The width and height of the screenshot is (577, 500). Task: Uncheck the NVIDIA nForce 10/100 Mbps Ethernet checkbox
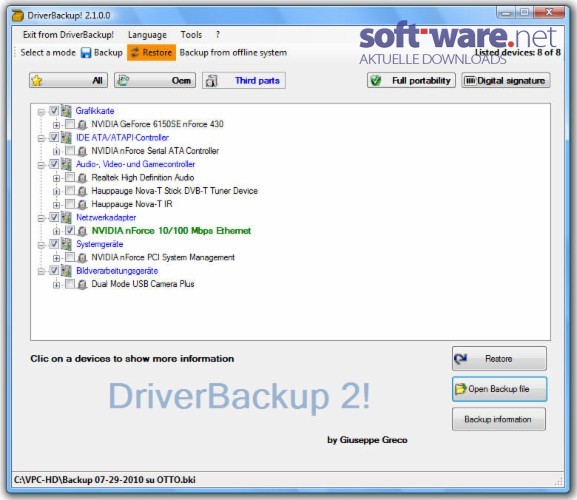pos(70,230)
